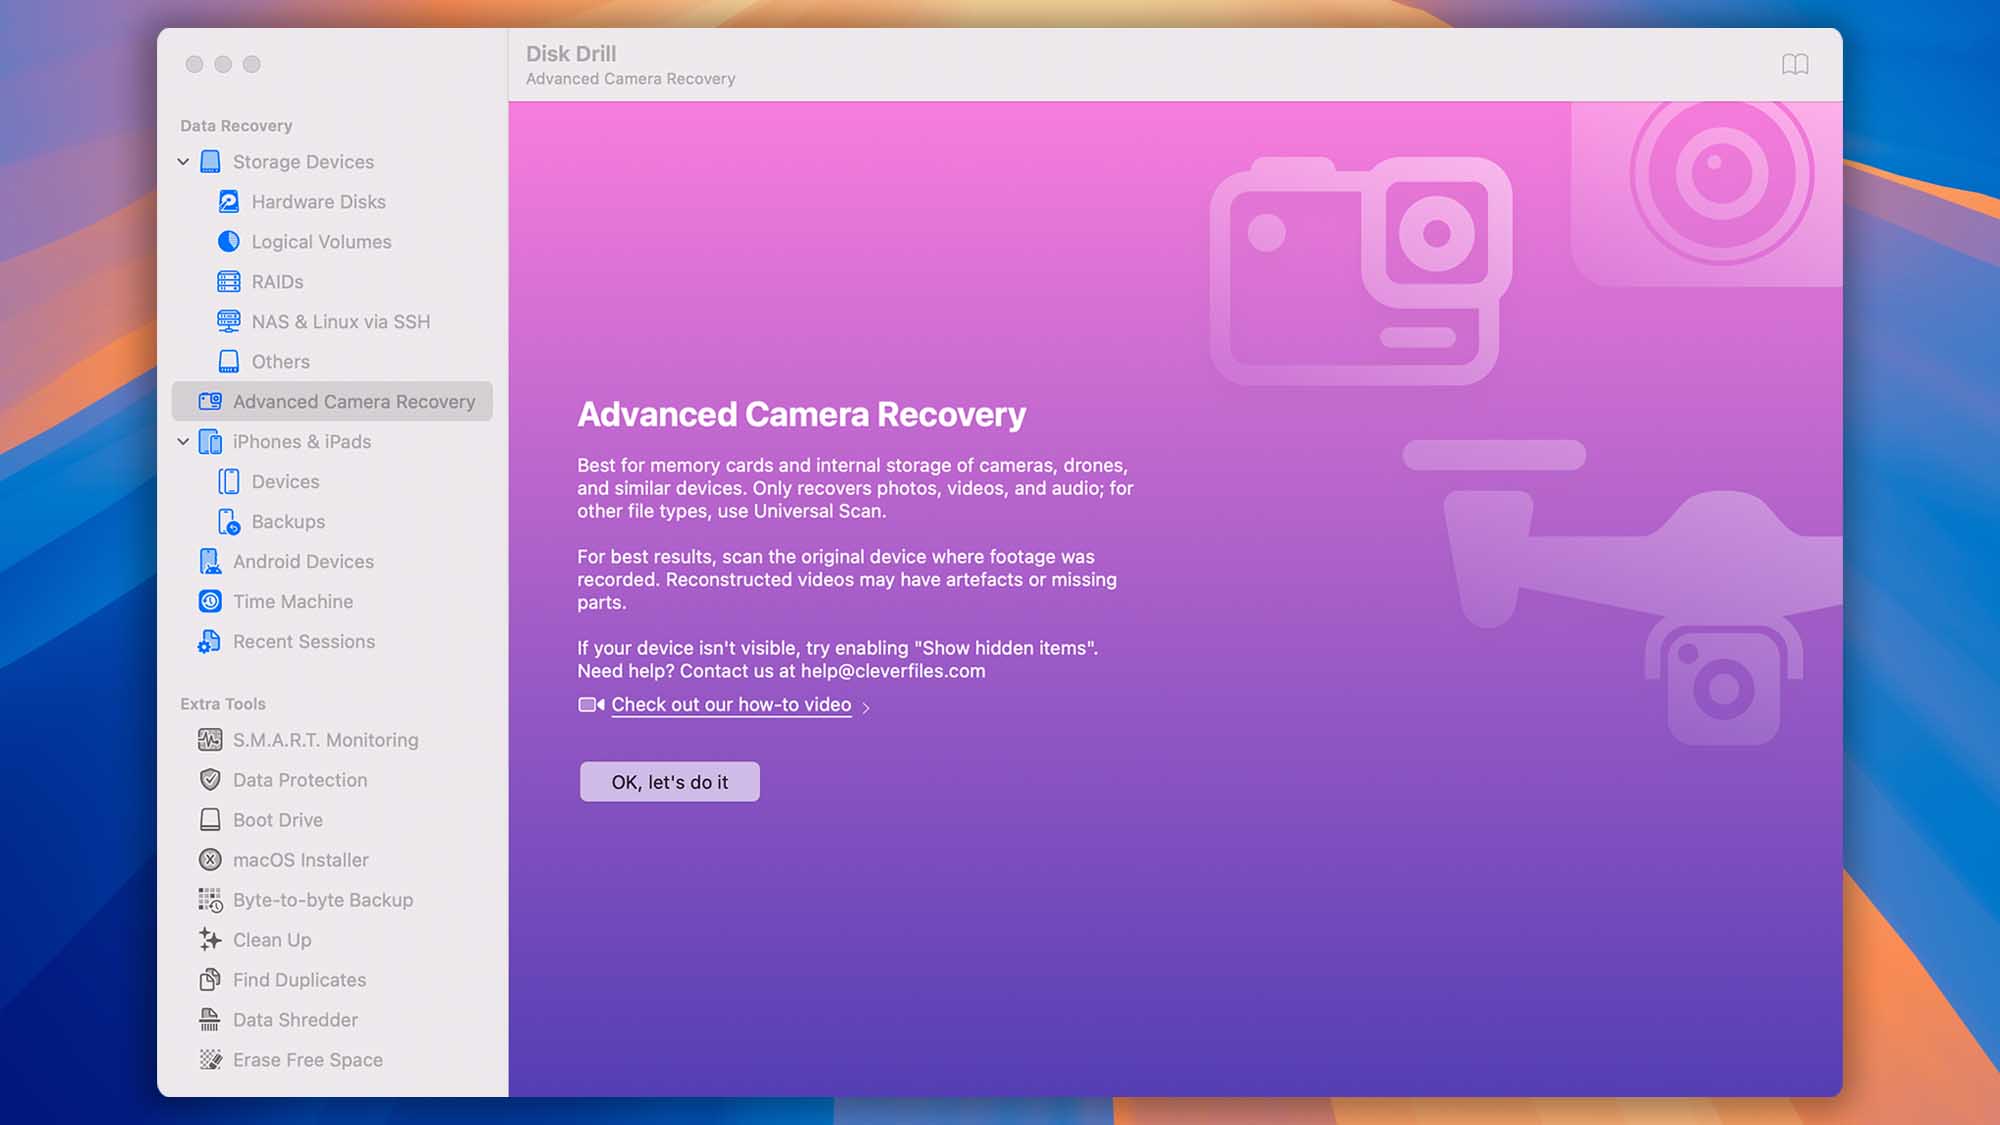This screenshot has width=2000, height=1125.
Task: Open RAIDs section
Action: pyautogui.click(x=332, y=282)
